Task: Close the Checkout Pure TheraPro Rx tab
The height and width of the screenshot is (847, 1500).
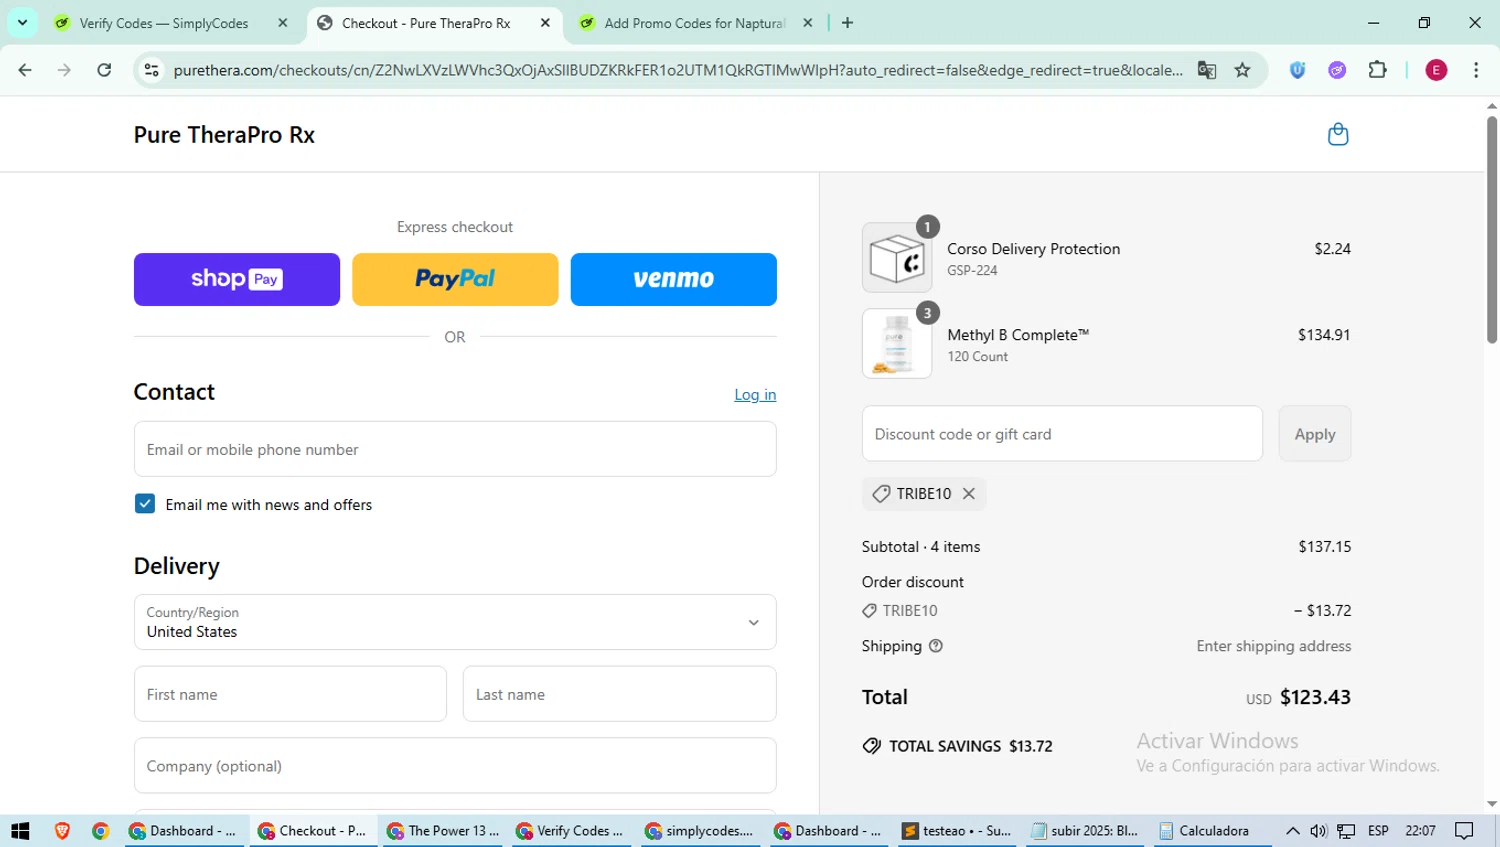Action: click(545, 23)
